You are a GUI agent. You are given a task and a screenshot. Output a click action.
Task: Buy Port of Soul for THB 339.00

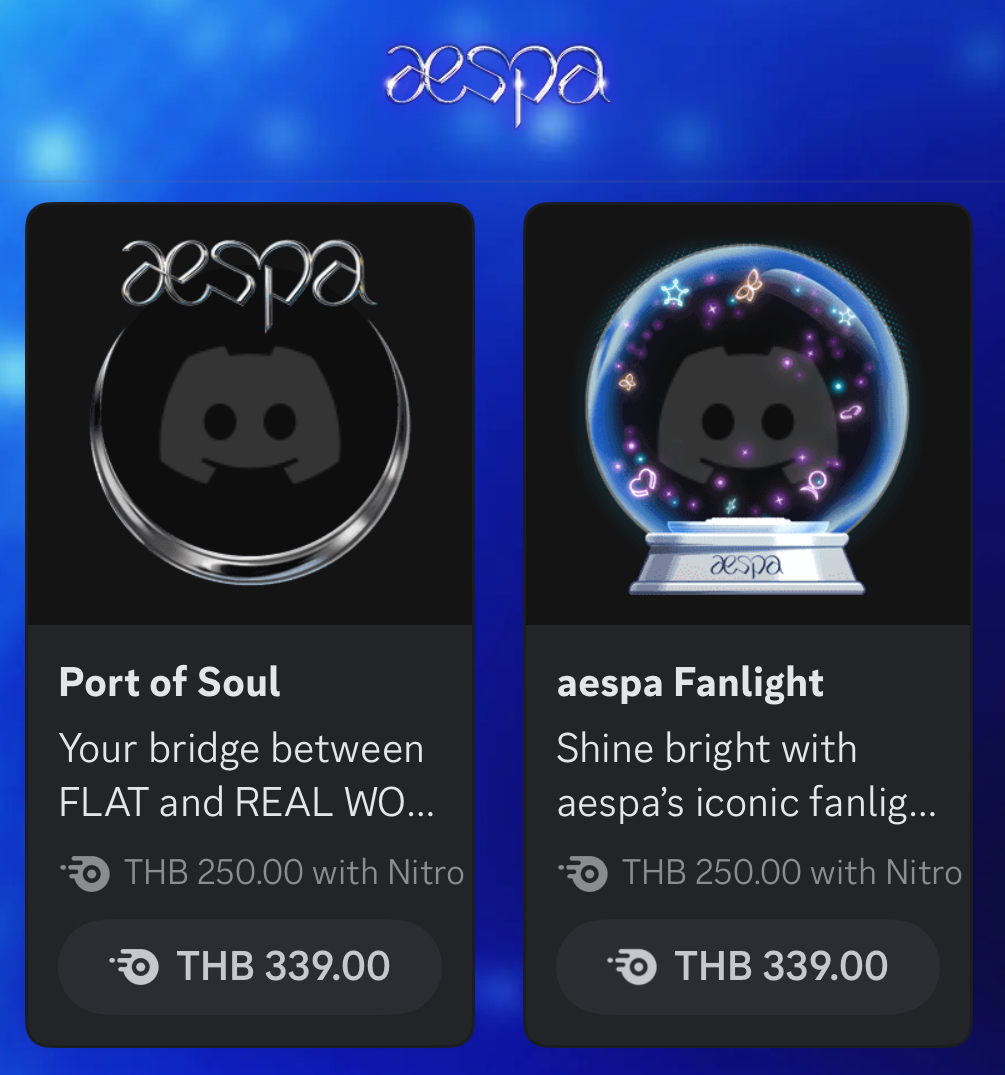(250, 967)
